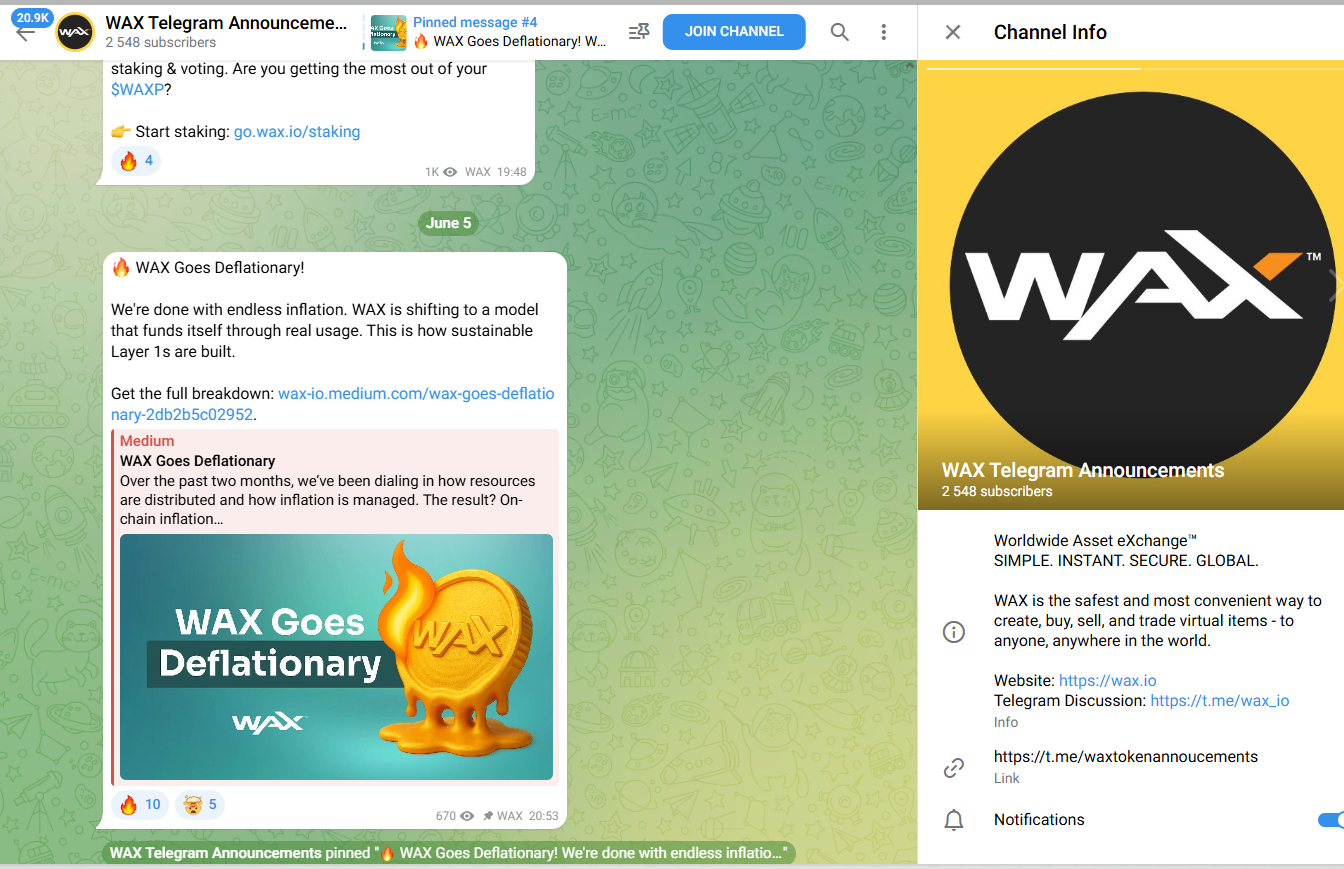Click the pinned message thumbnail image
The image size is (1344, 869).
pyautogui.click(x=388, y=33)
